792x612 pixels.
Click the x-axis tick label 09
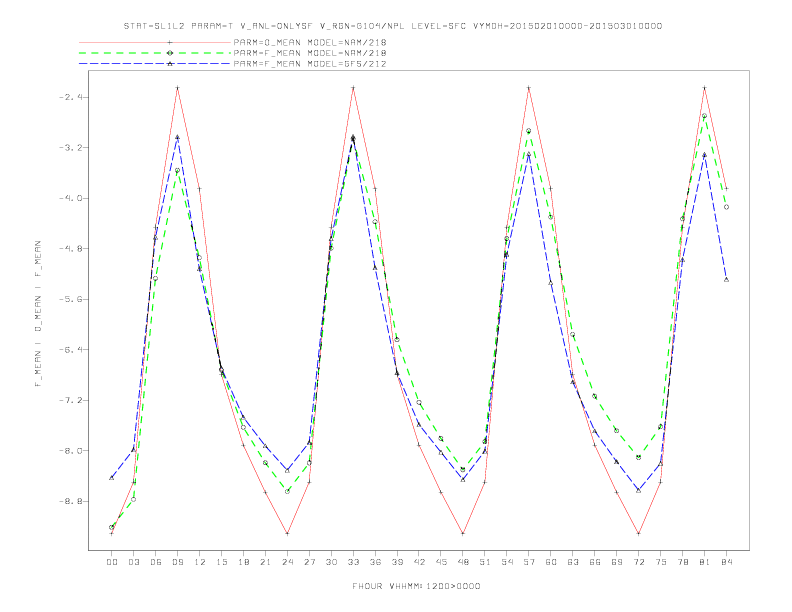[177, 562]
